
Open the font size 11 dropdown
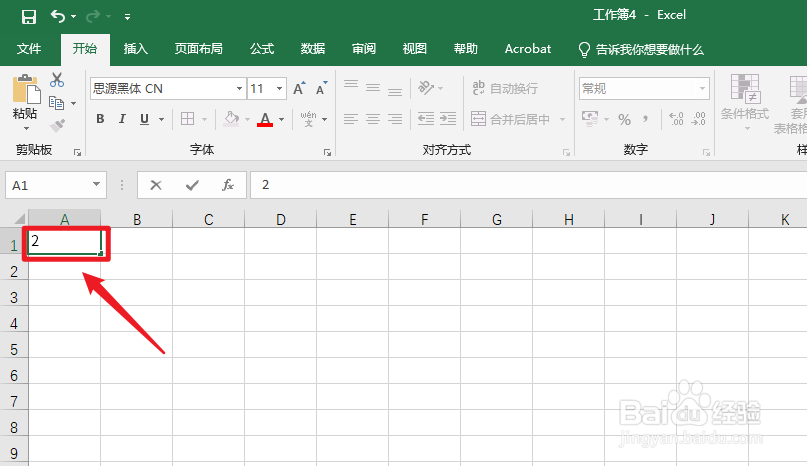tap(279, 89)
